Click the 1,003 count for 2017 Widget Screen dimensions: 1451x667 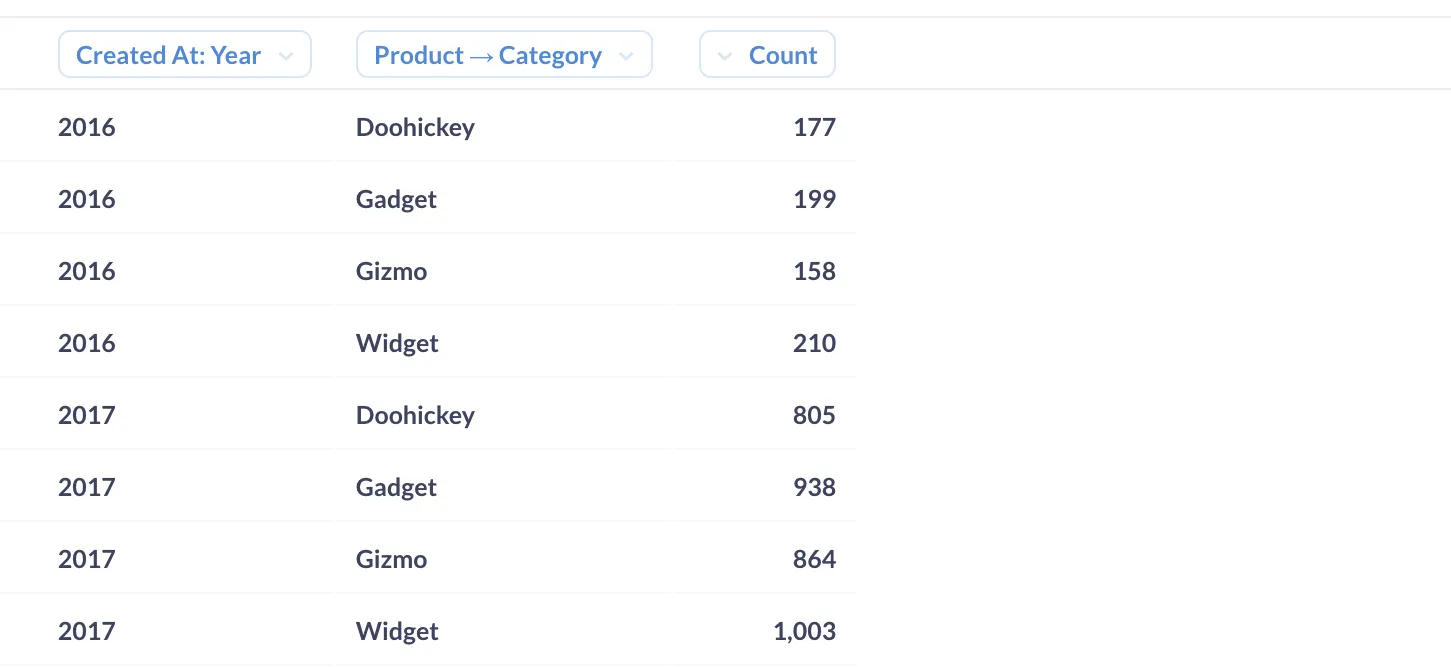(x=807, y=631)
